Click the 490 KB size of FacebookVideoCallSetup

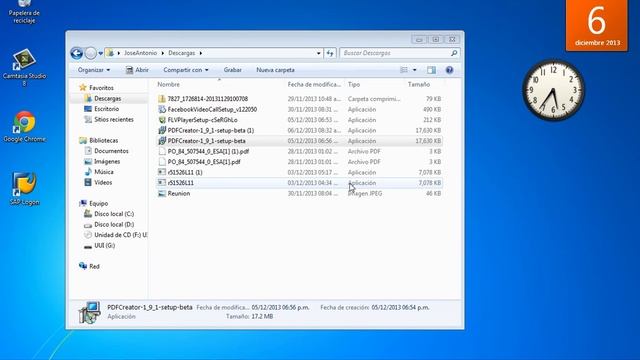[x=432, y=109]
